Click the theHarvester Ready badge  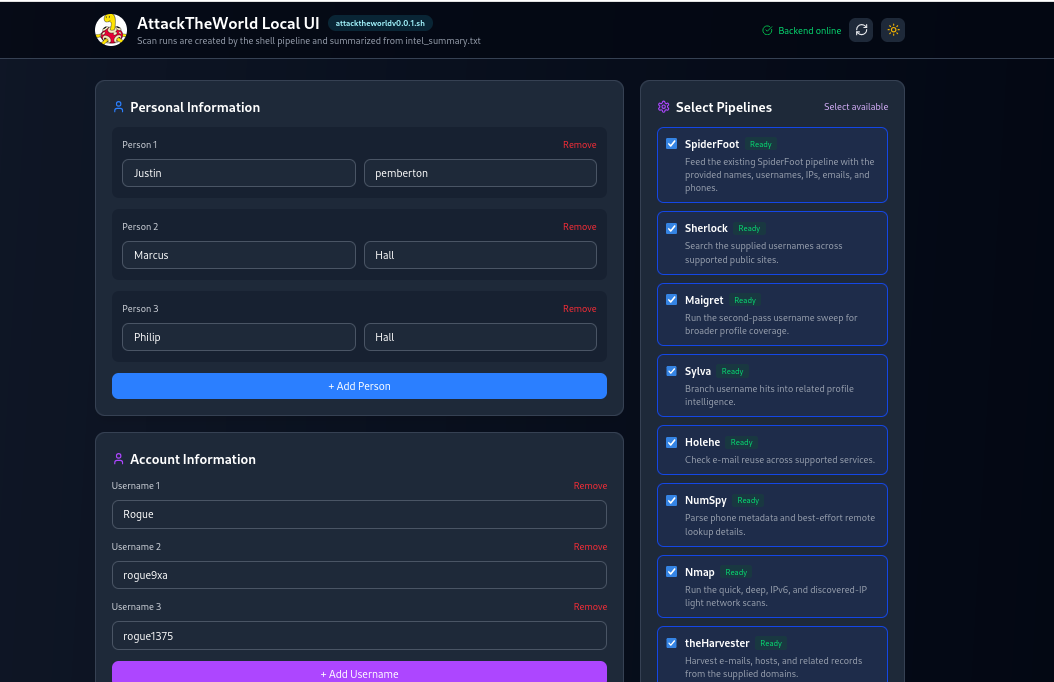pos(771,644)
